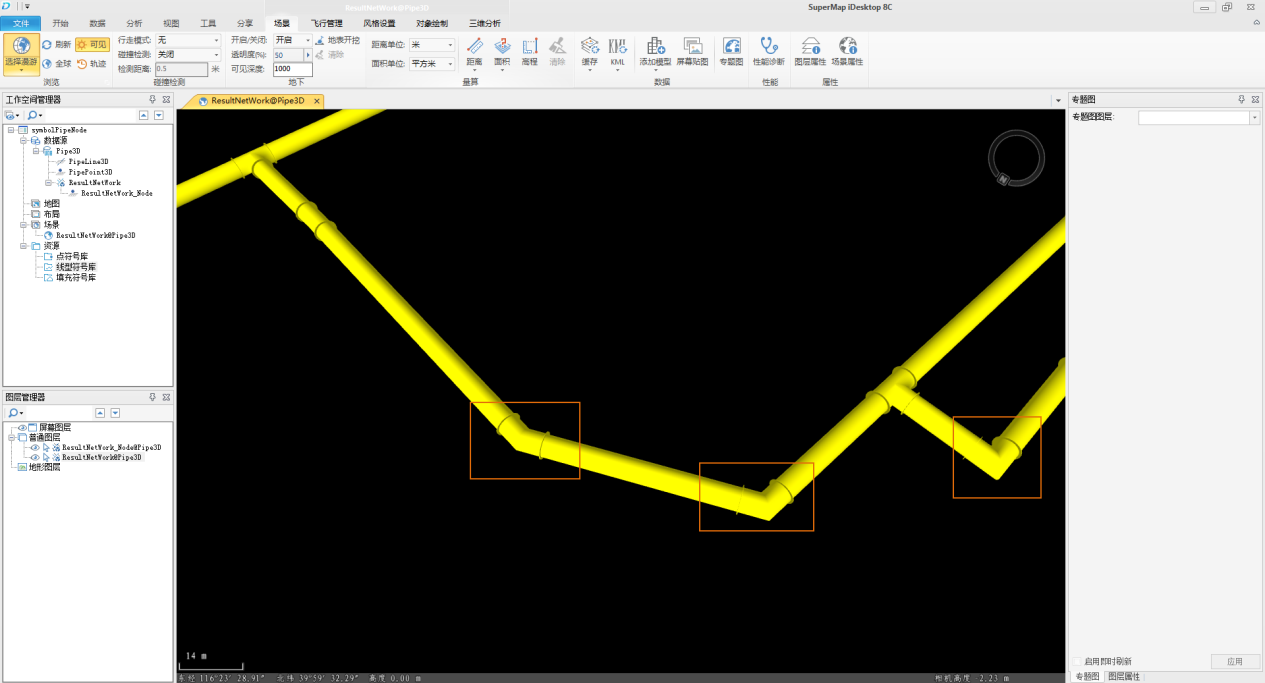The image size is (1265, 683).
Task: Switch to the 风格设置 ribbon tab
Action: click(x=379, y=23)
